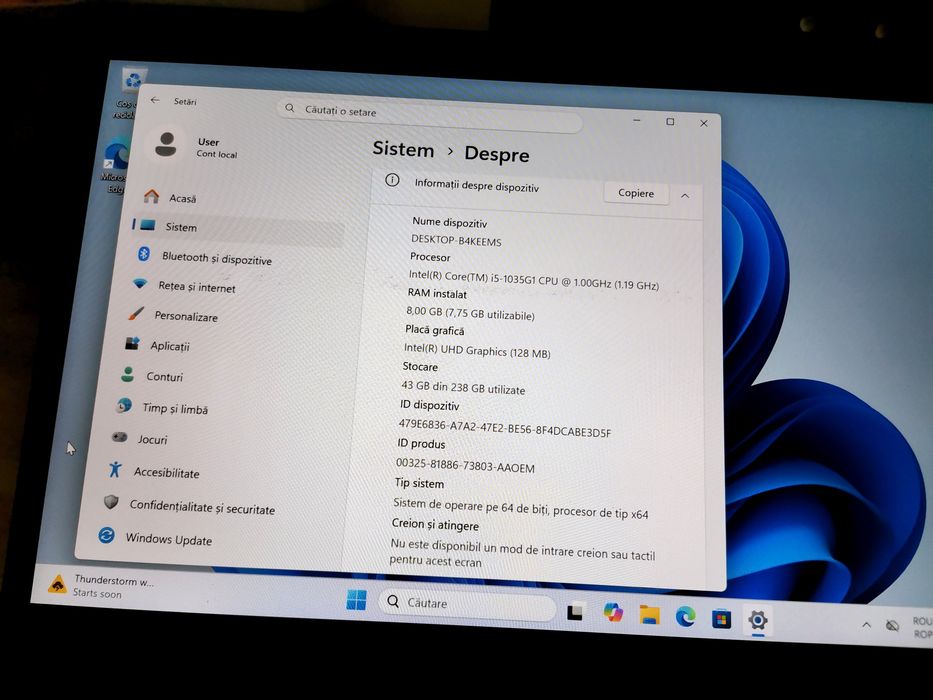933x700 pixels.
Task: Click device name DESKTOP-B4KEEMS
Action: pyautogui.click(x=456, y=241)
